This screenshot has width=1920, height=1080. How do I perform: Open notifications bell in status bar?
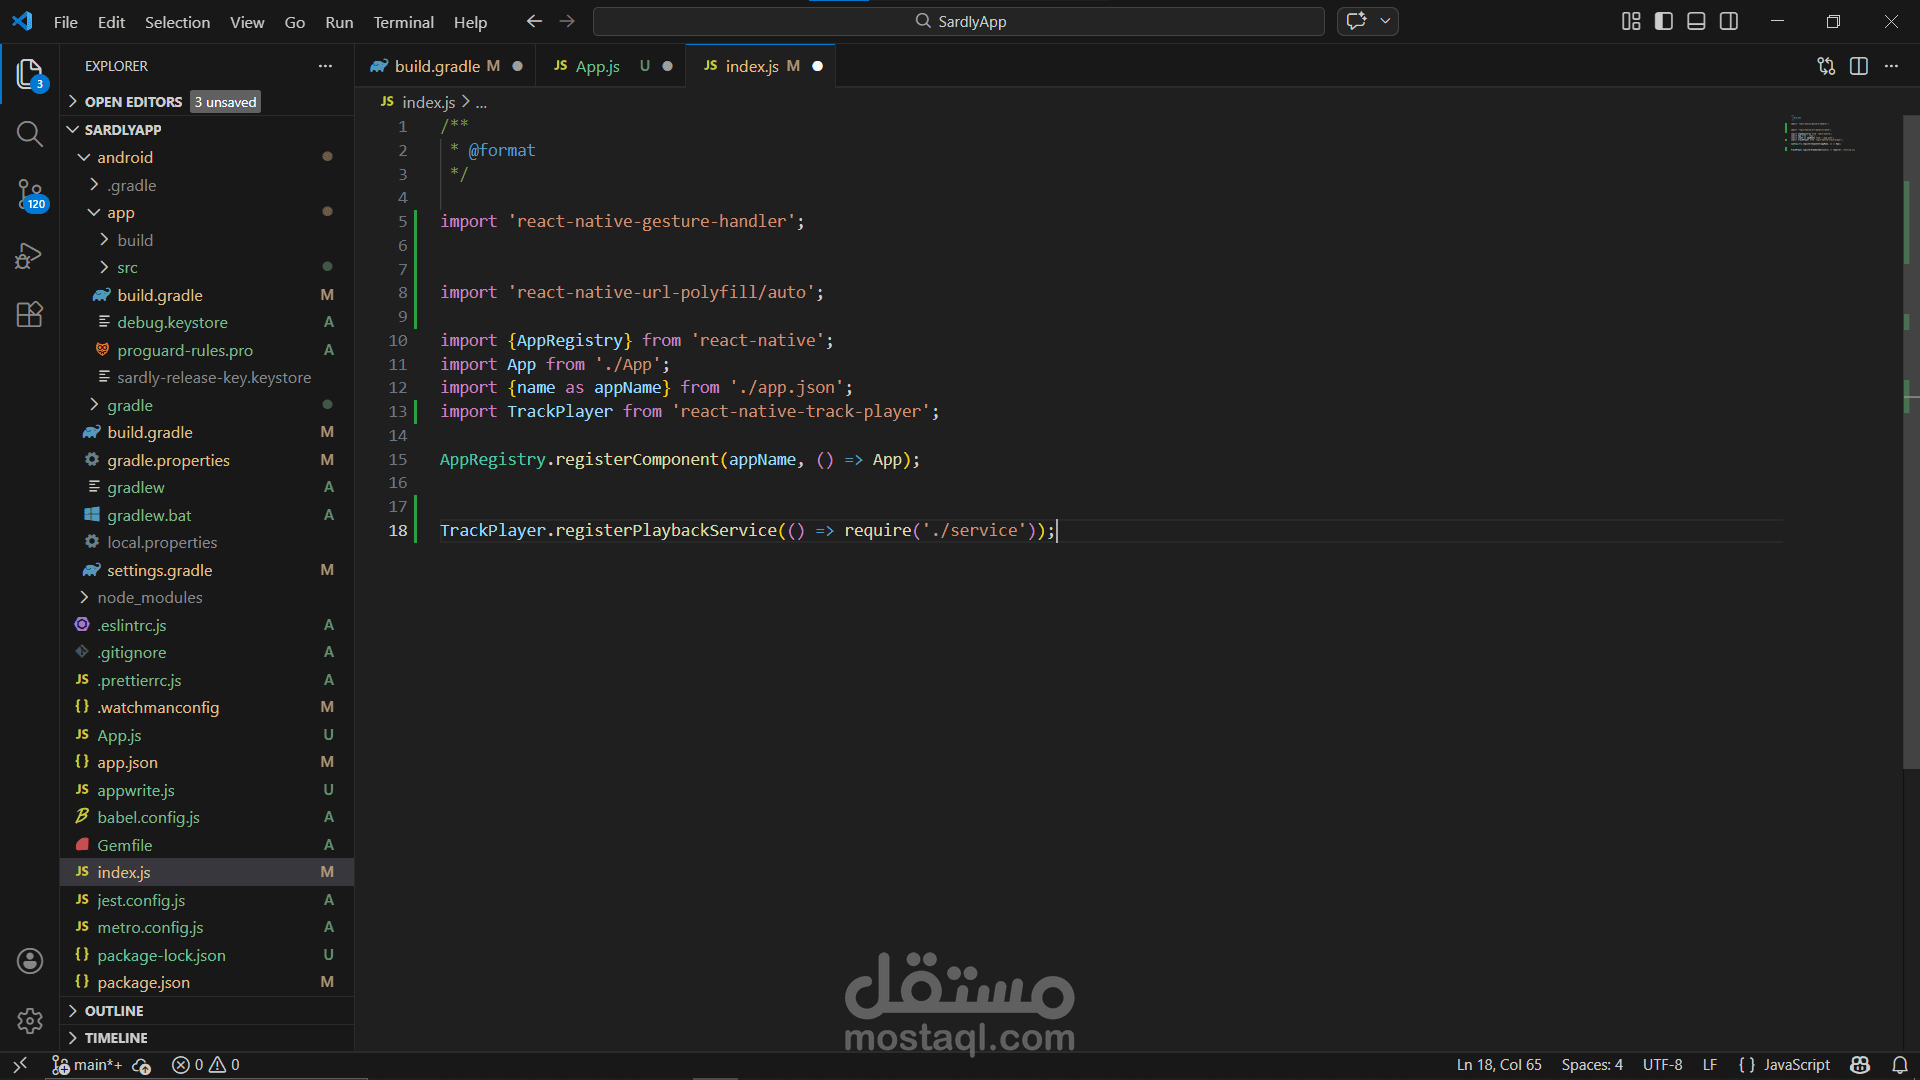point(1899,1065)
